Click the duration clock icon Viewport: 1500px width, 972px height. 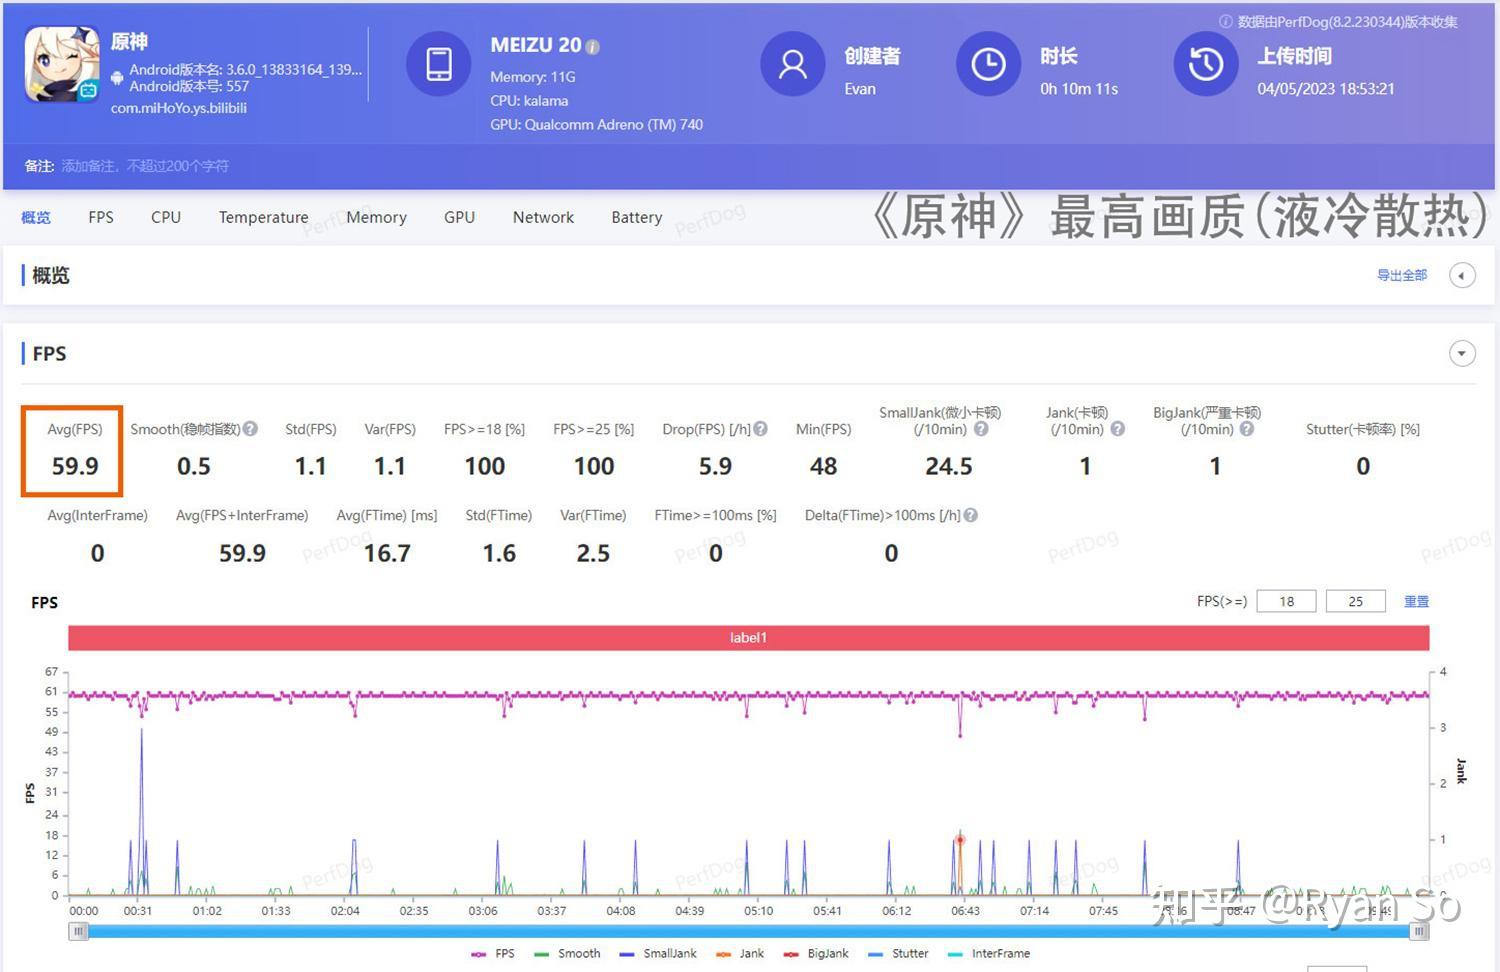(x=989, y=64)
